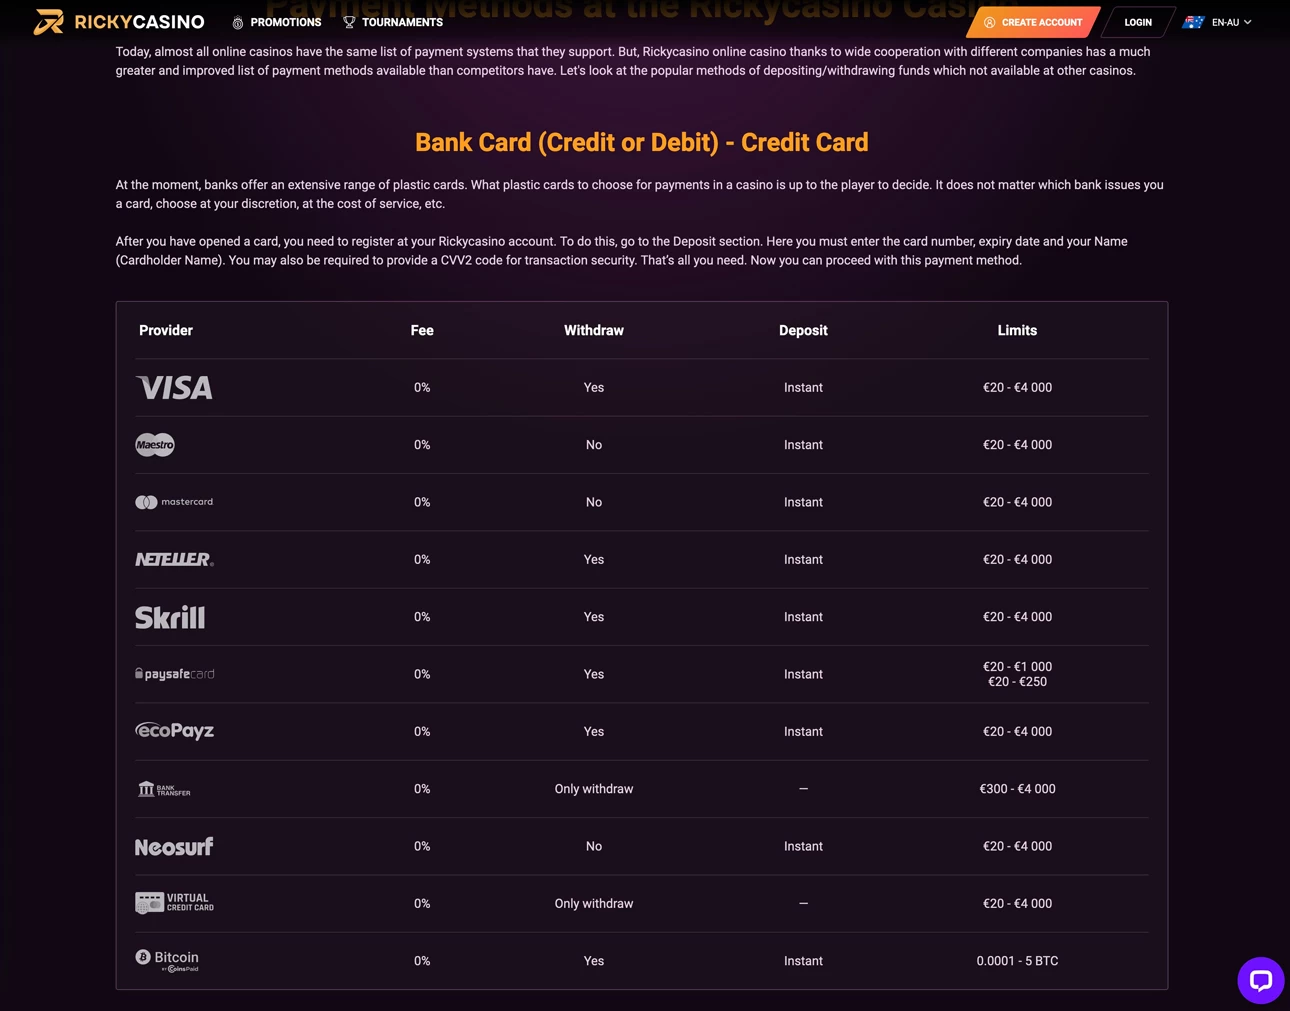Viewport: 1290px width, 1011px height.
Task: Open the Tournaments menu item
Action: click(393, 22)
